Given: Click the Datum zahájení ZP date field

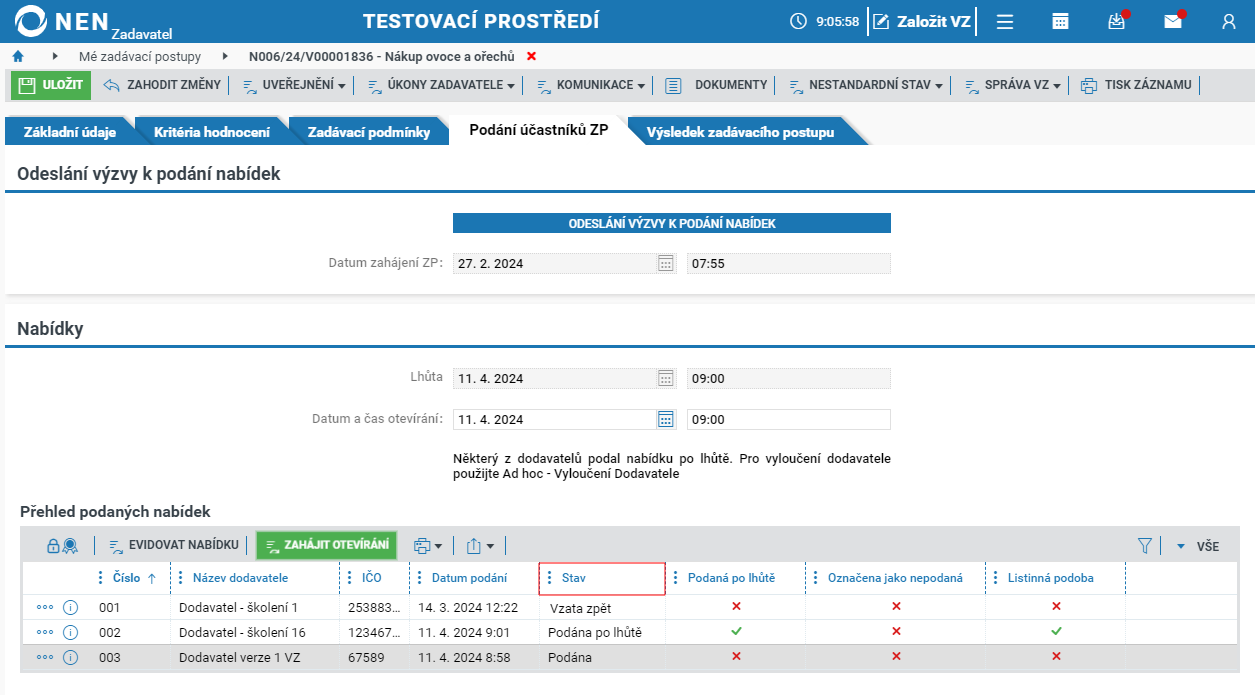Looking at the screenshot, I should [554, 263].
